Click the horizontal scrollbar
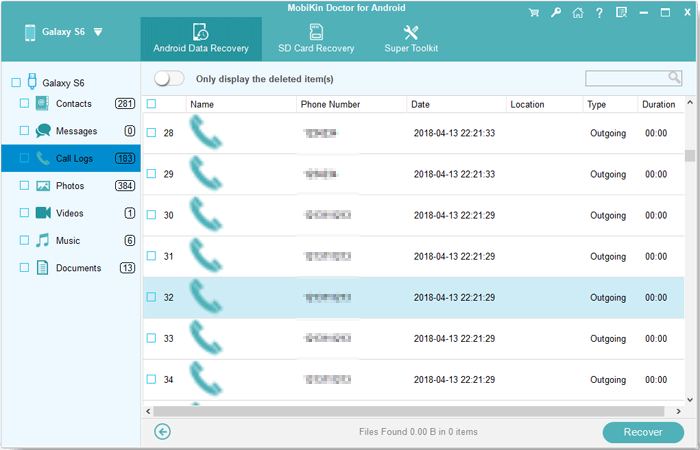 point(410,410)
